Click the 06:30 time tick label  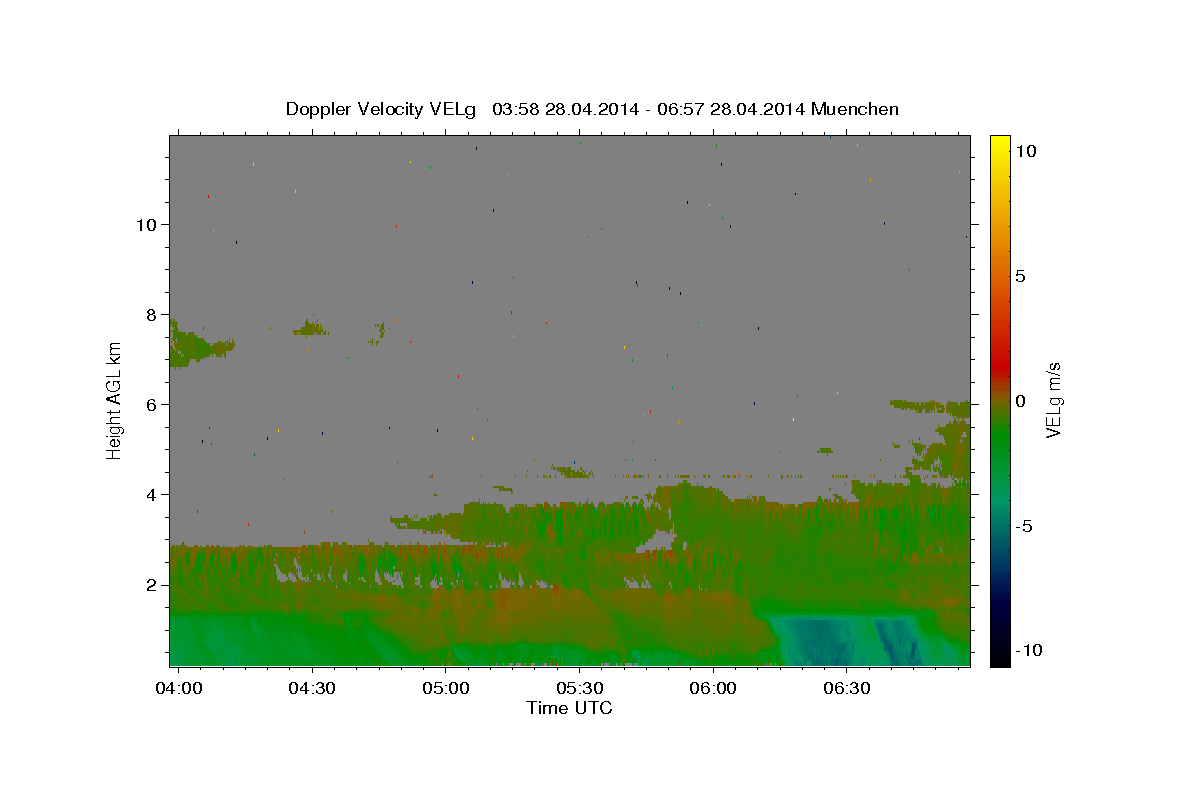(846, 689)
